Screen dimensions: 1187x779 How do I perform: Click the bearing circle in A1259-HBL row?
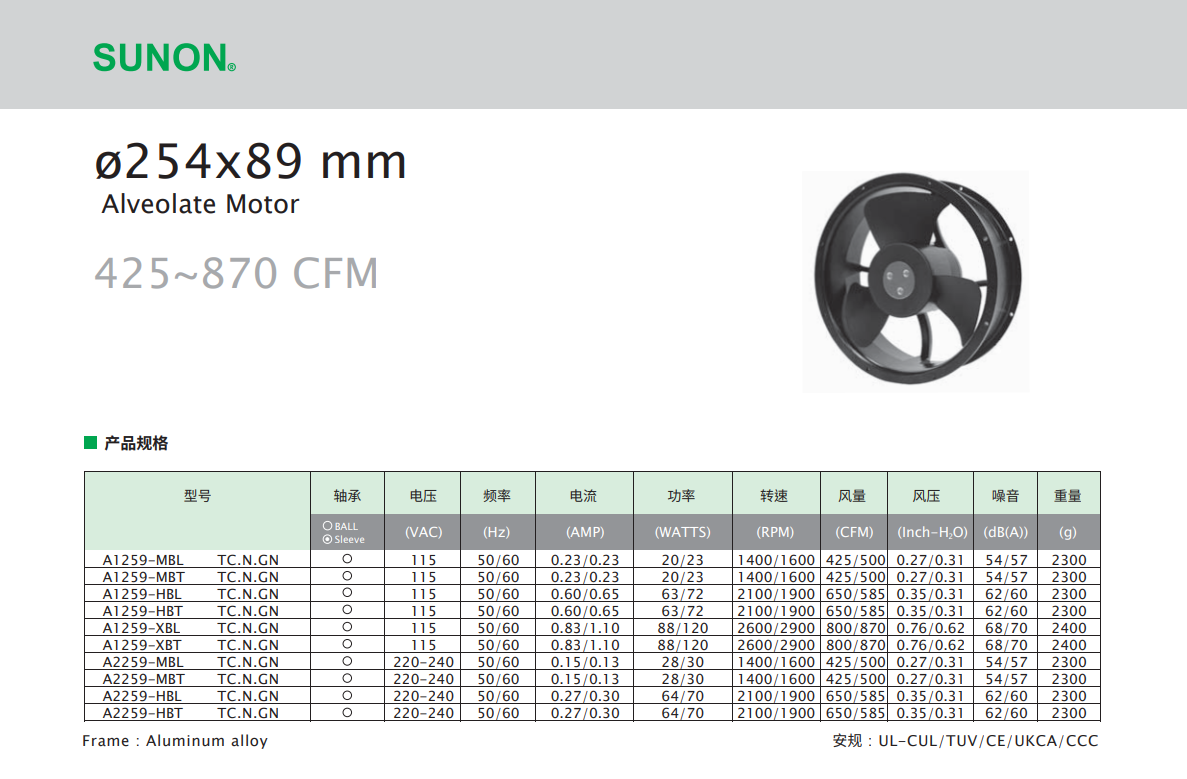click(x=347, y=593)
